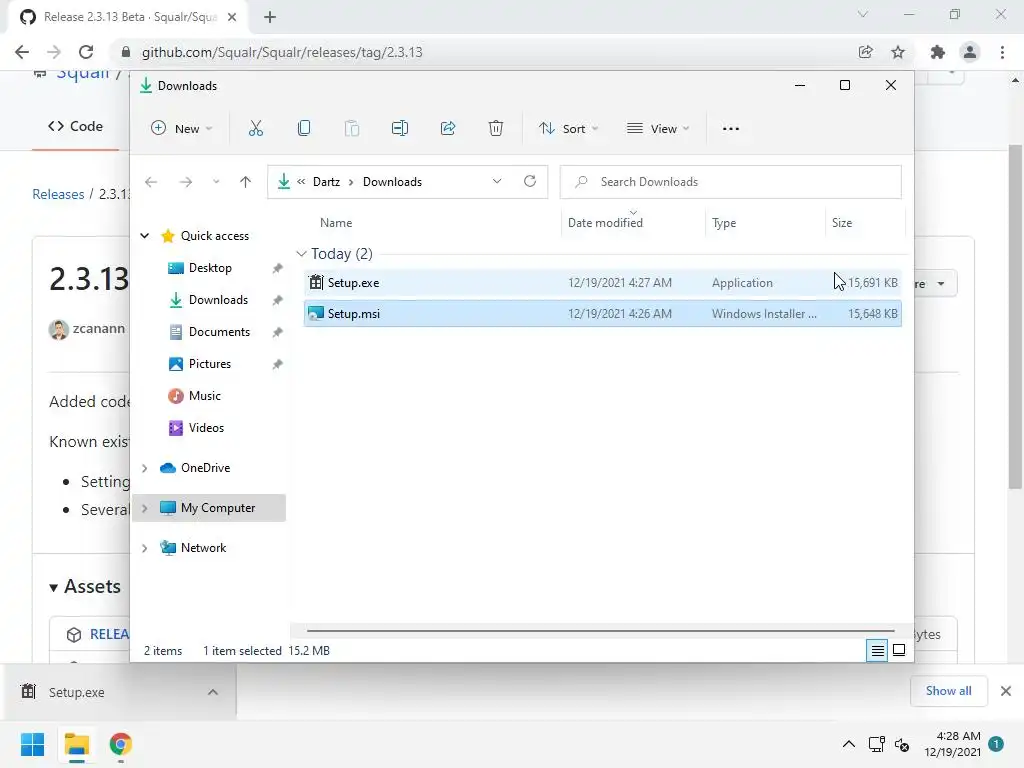Sort by the Size column header
Viewport: 1024px width, 768px height.
pos(842,223)
